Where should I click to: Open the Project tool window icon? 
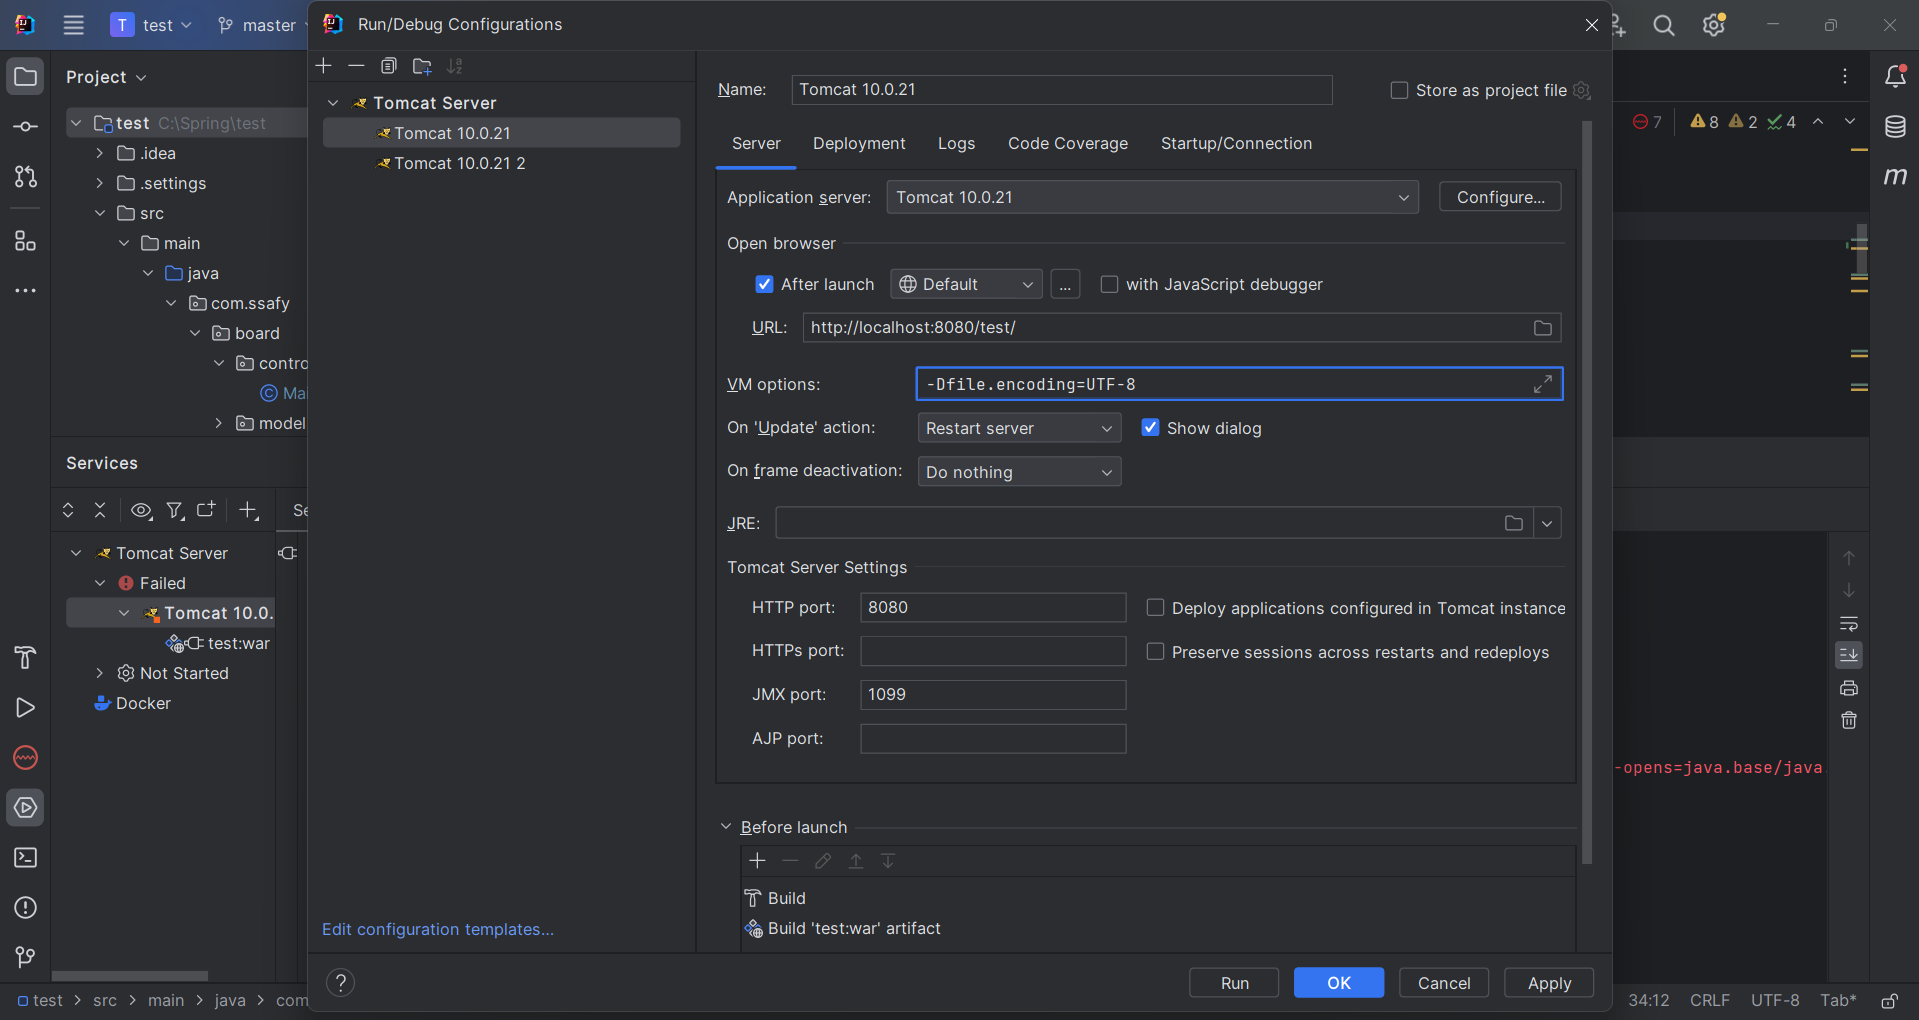26,77
